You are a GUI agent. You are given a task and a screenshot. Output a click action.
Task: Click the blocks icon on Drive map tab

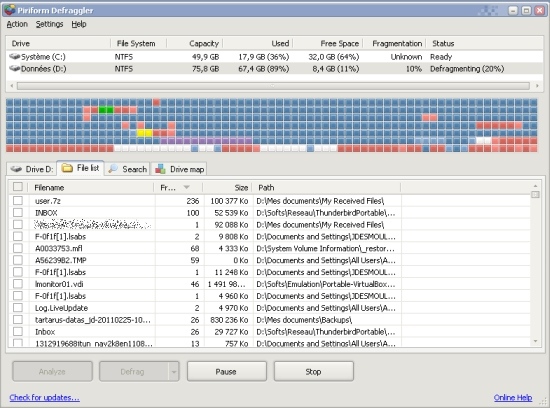[160, 169]
